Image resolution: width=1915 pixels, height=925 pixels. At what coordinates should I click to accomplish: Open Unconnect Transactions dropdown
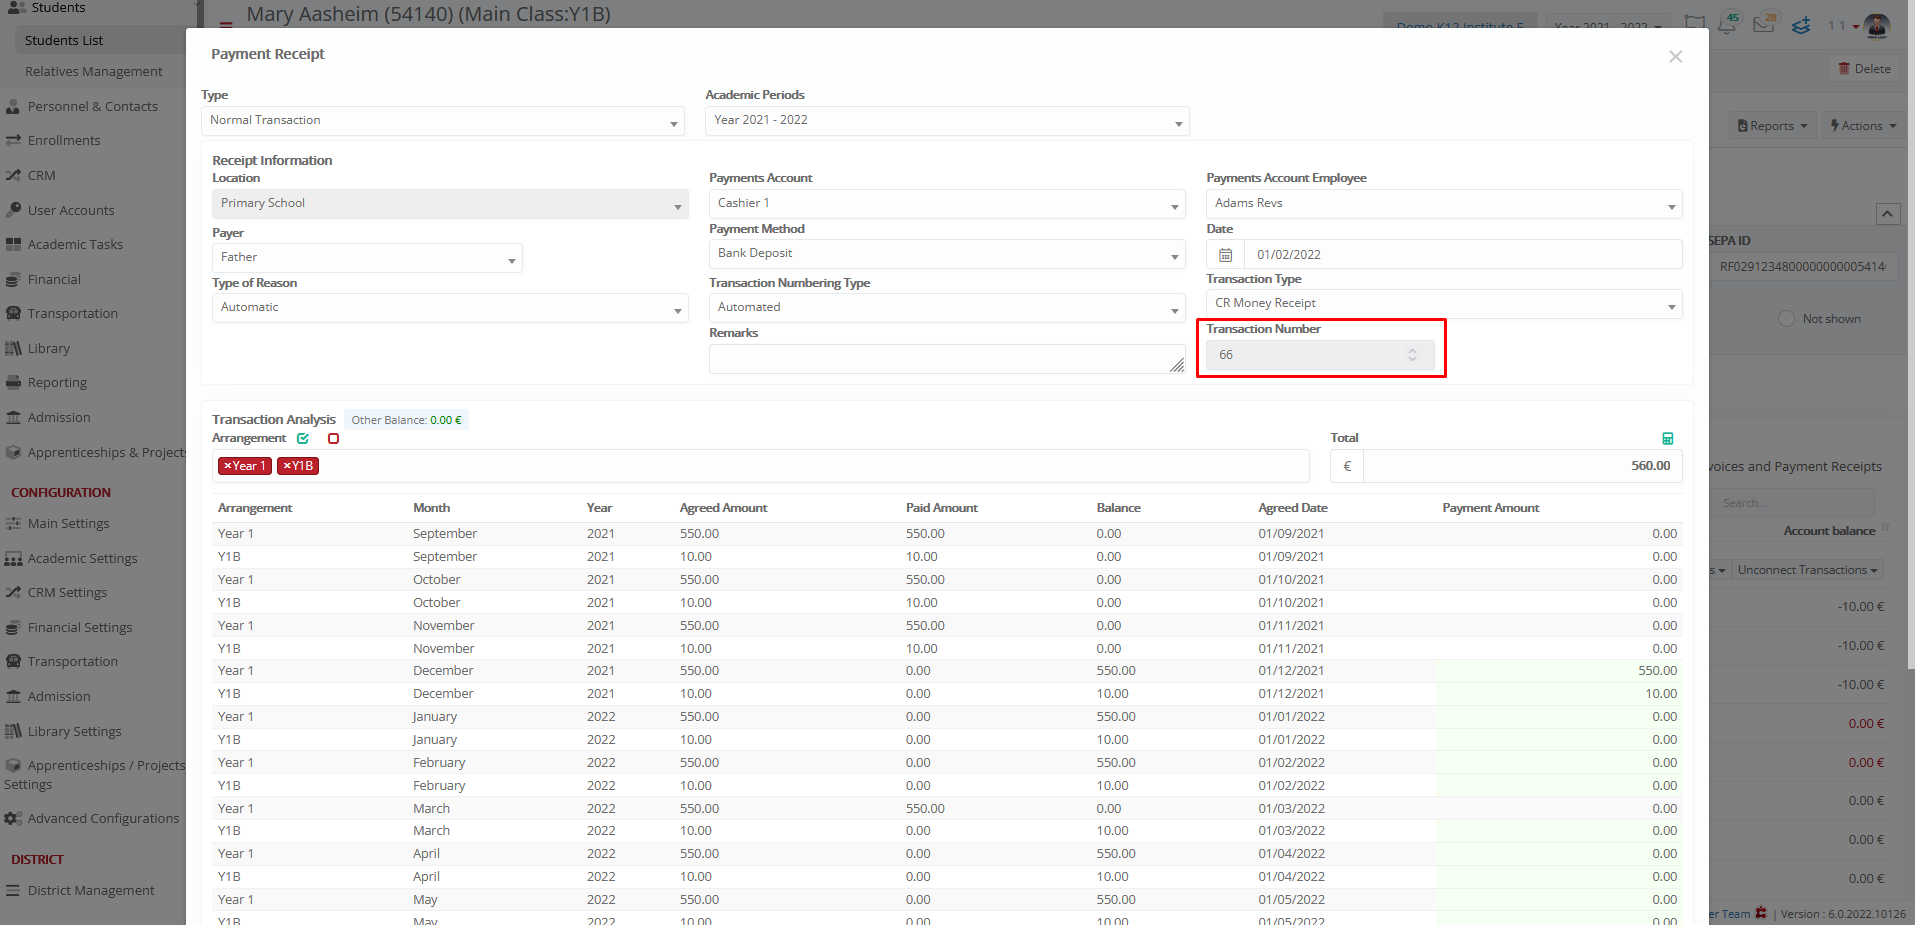[1807, 570]
